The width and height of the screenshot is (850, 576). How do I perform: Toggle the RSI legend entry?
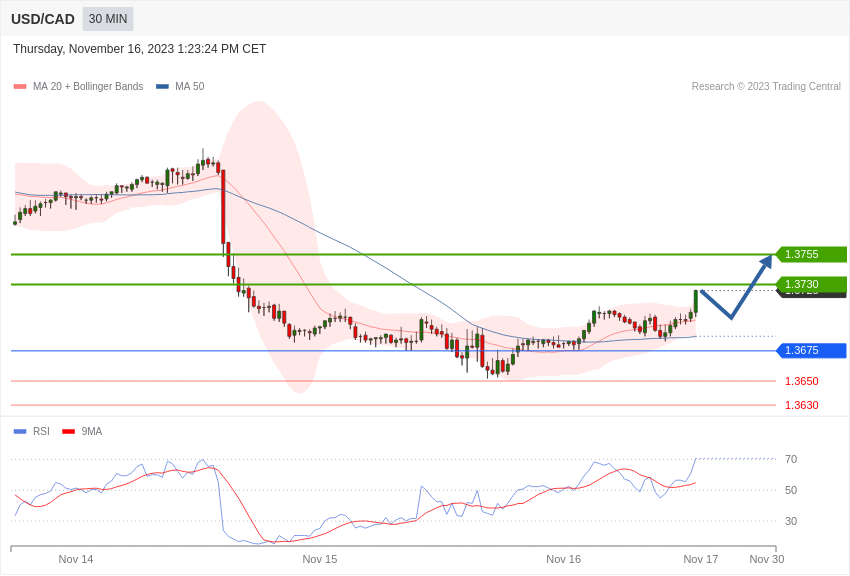point(41,432)
